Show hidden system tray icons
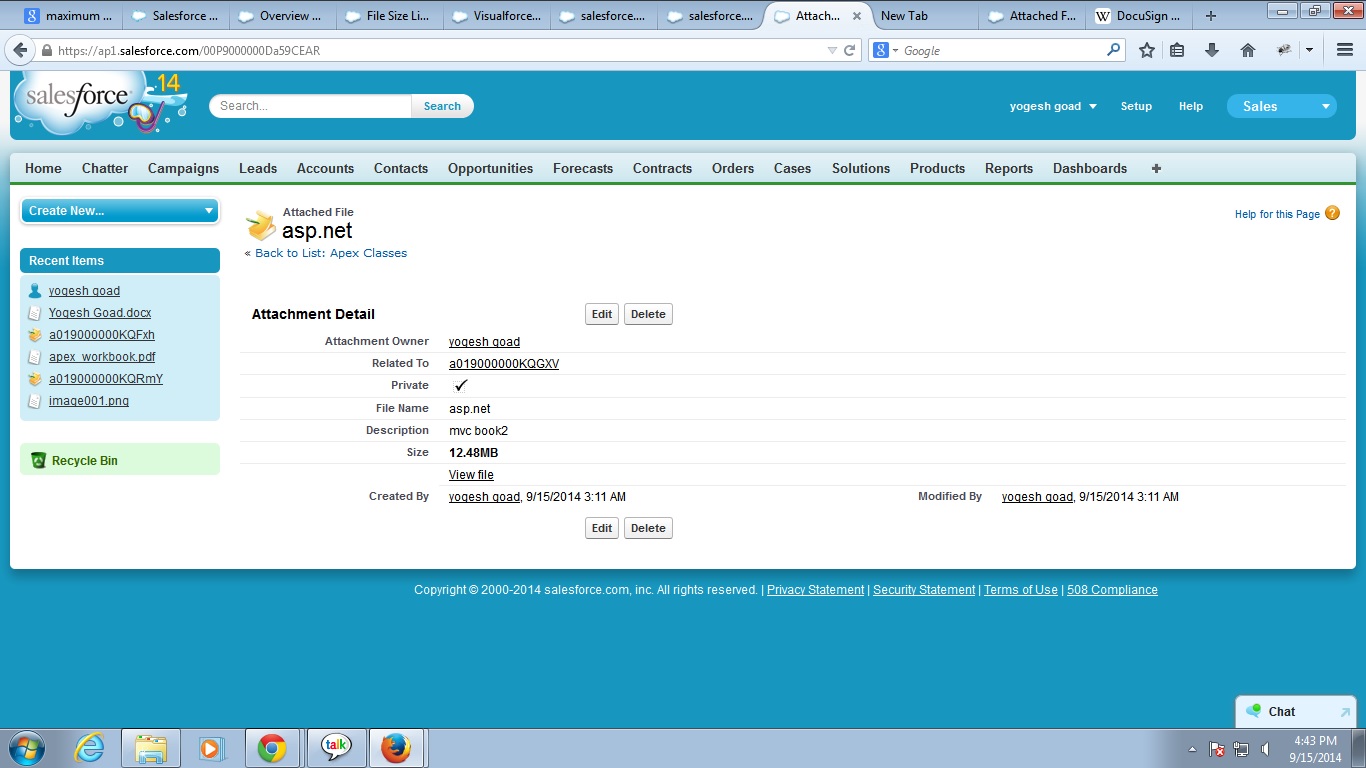The height and width of the screenshot is (768, 1366). [1192, 749]
